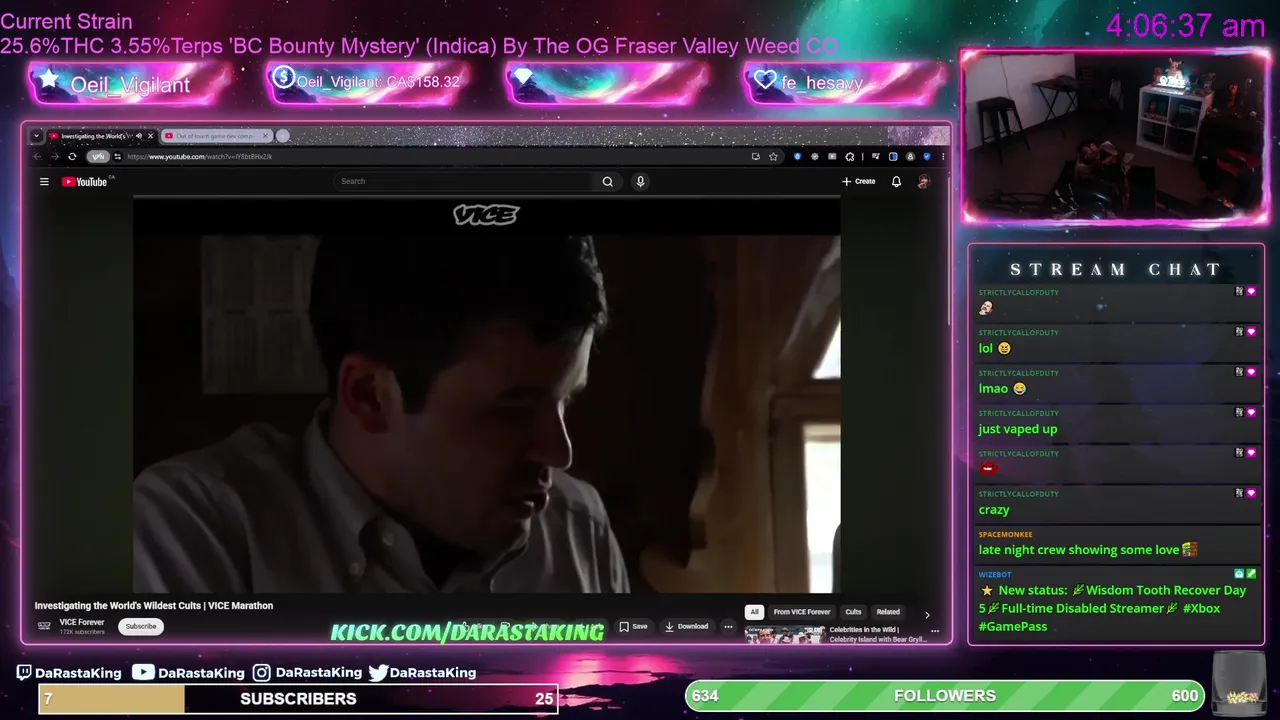Screen dimensions: 1280x720
Task: Reload the page with the browser refresh icon
Action: (x=72, y=156)
